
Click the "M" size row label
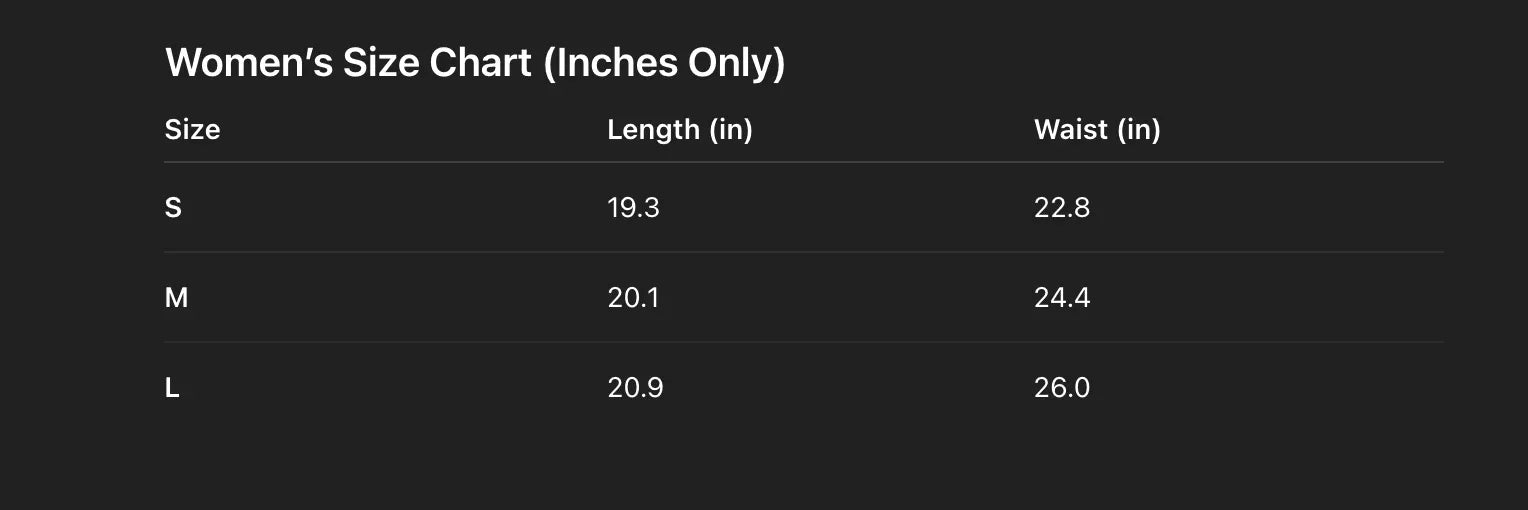(x=176, y=298)
